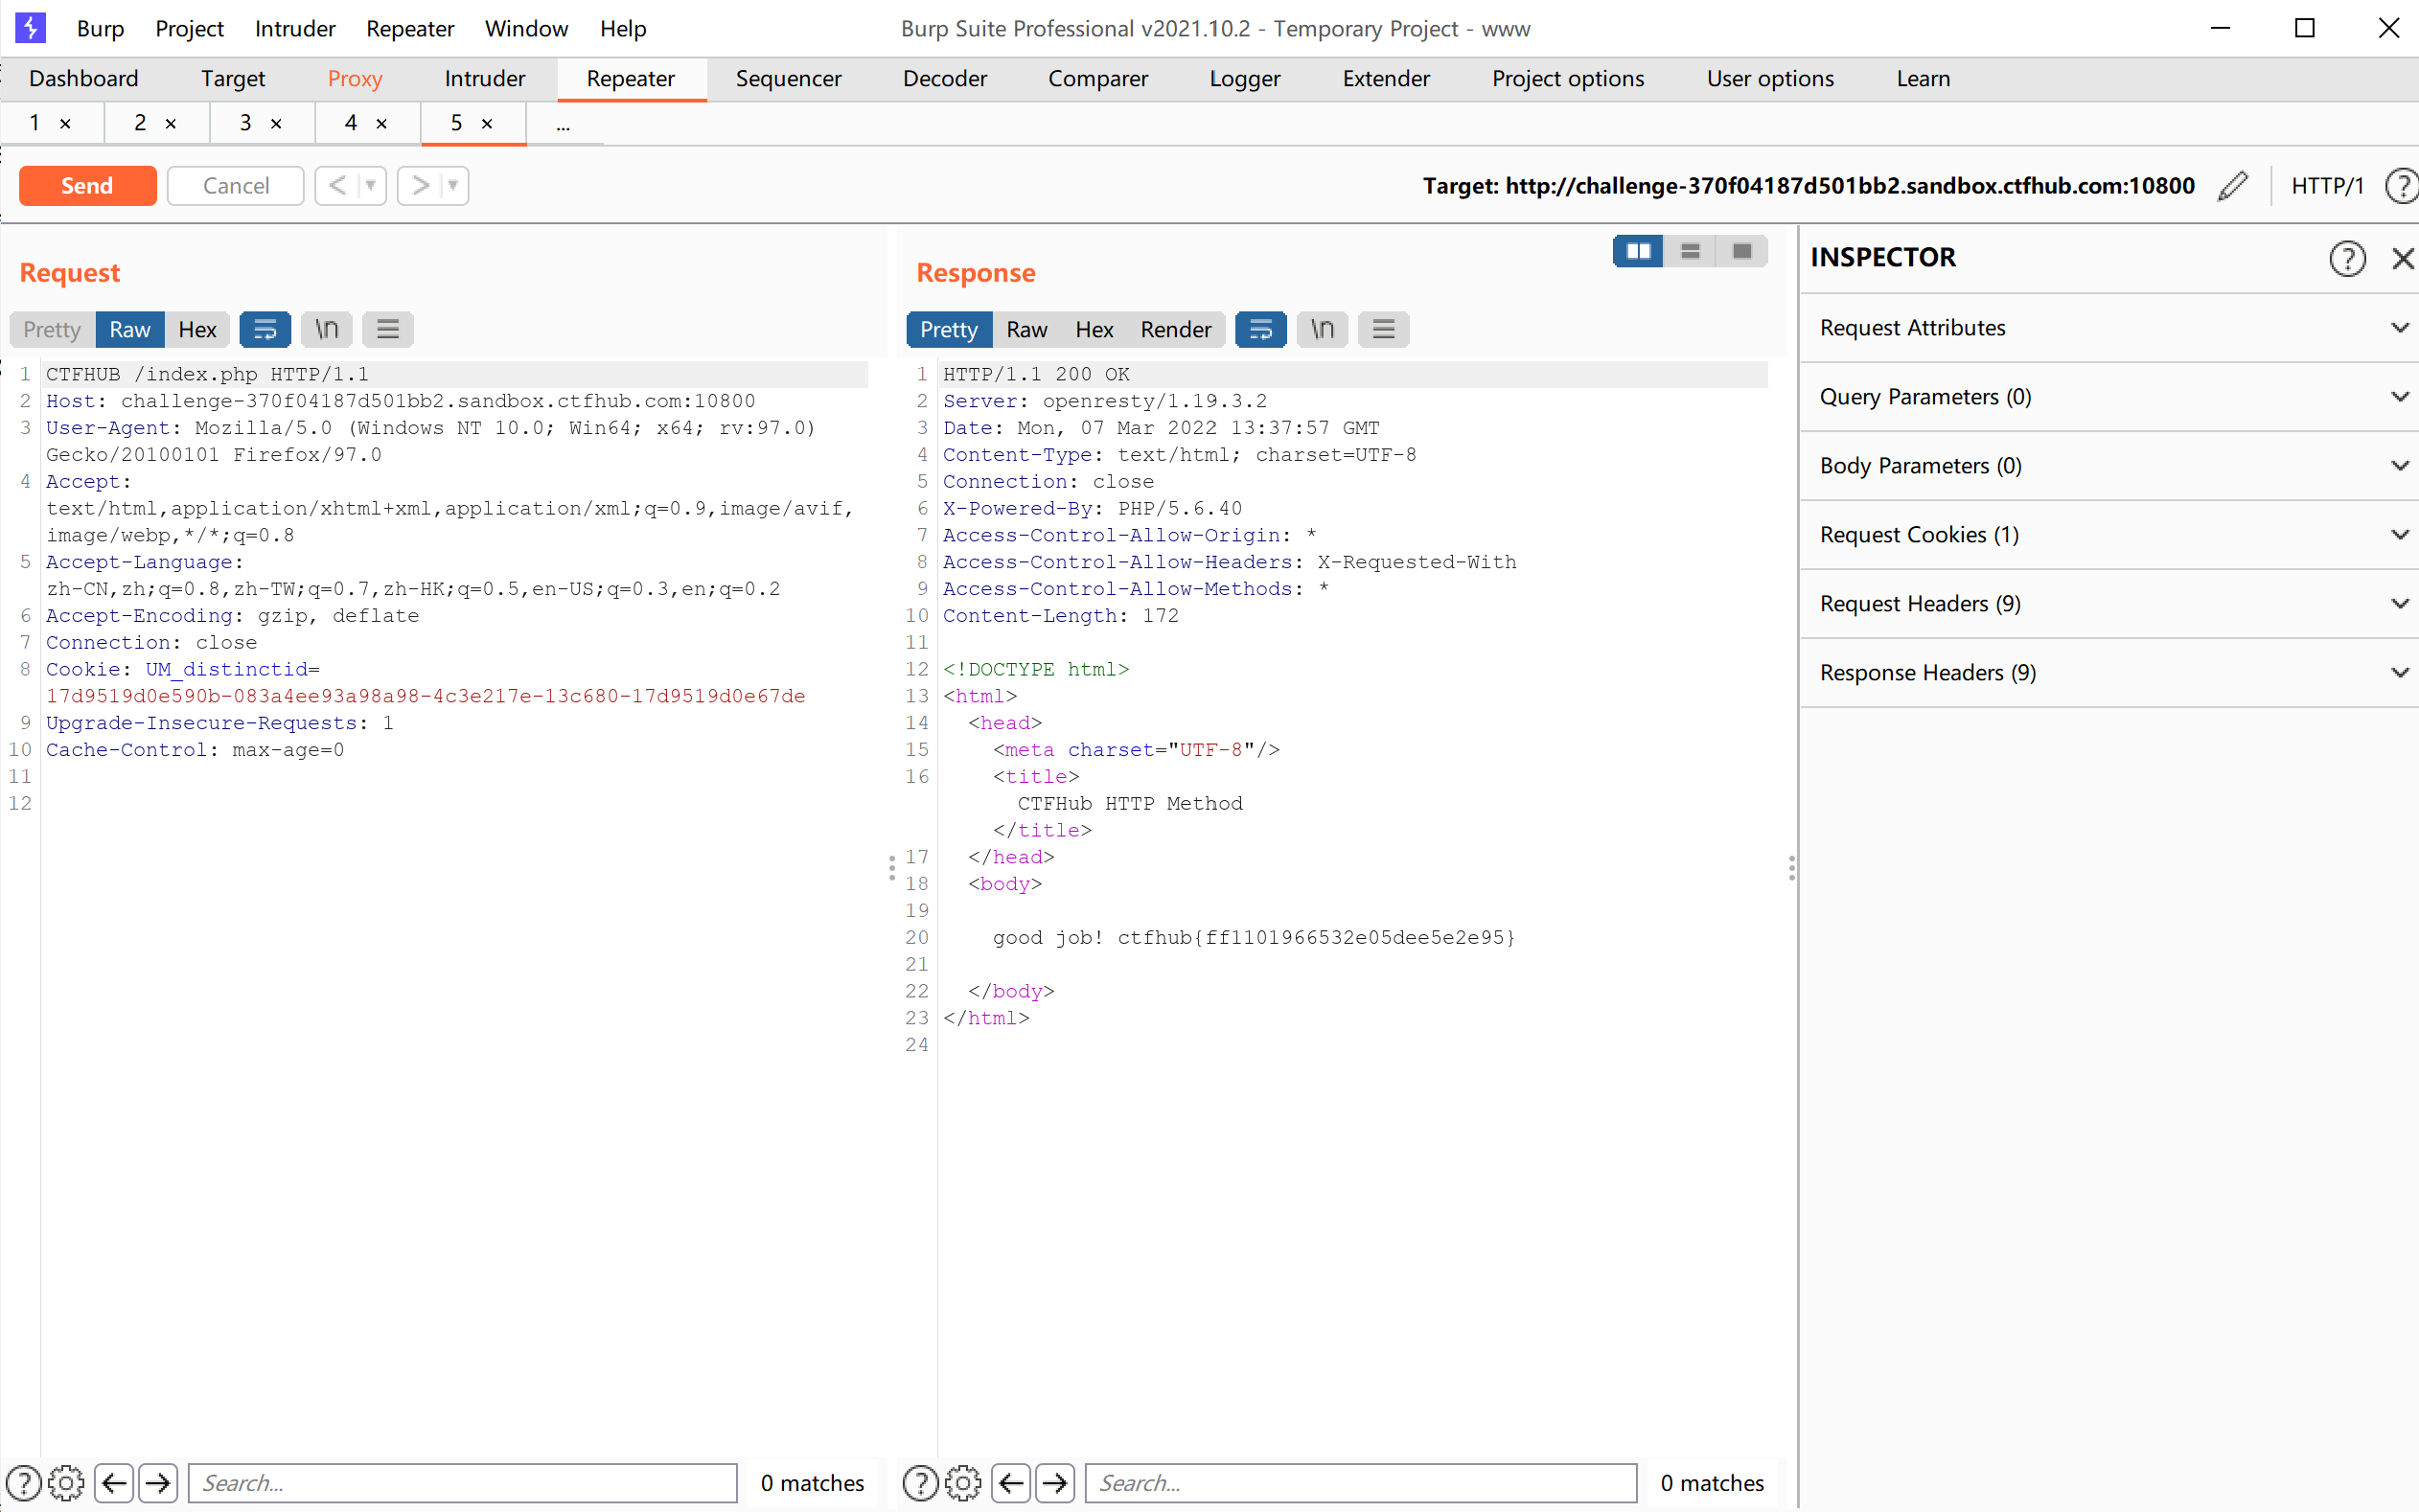Open Response search help icon
Screen dimensions: 2419x1512
click(920, 1482)
